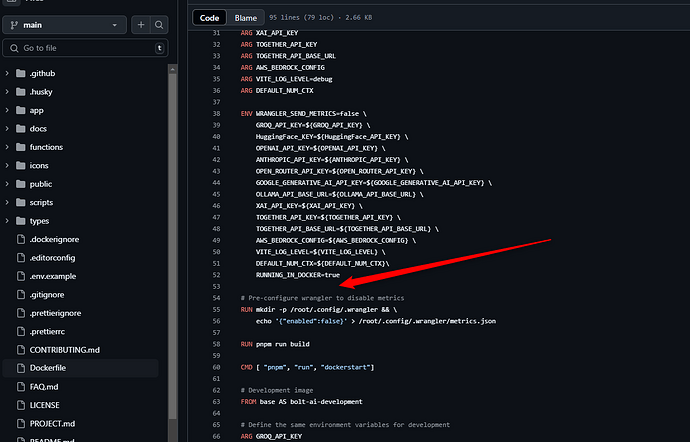Screen dimensions: 690x442
Task: Open the .husky folder
Action: tap(41, 92)
